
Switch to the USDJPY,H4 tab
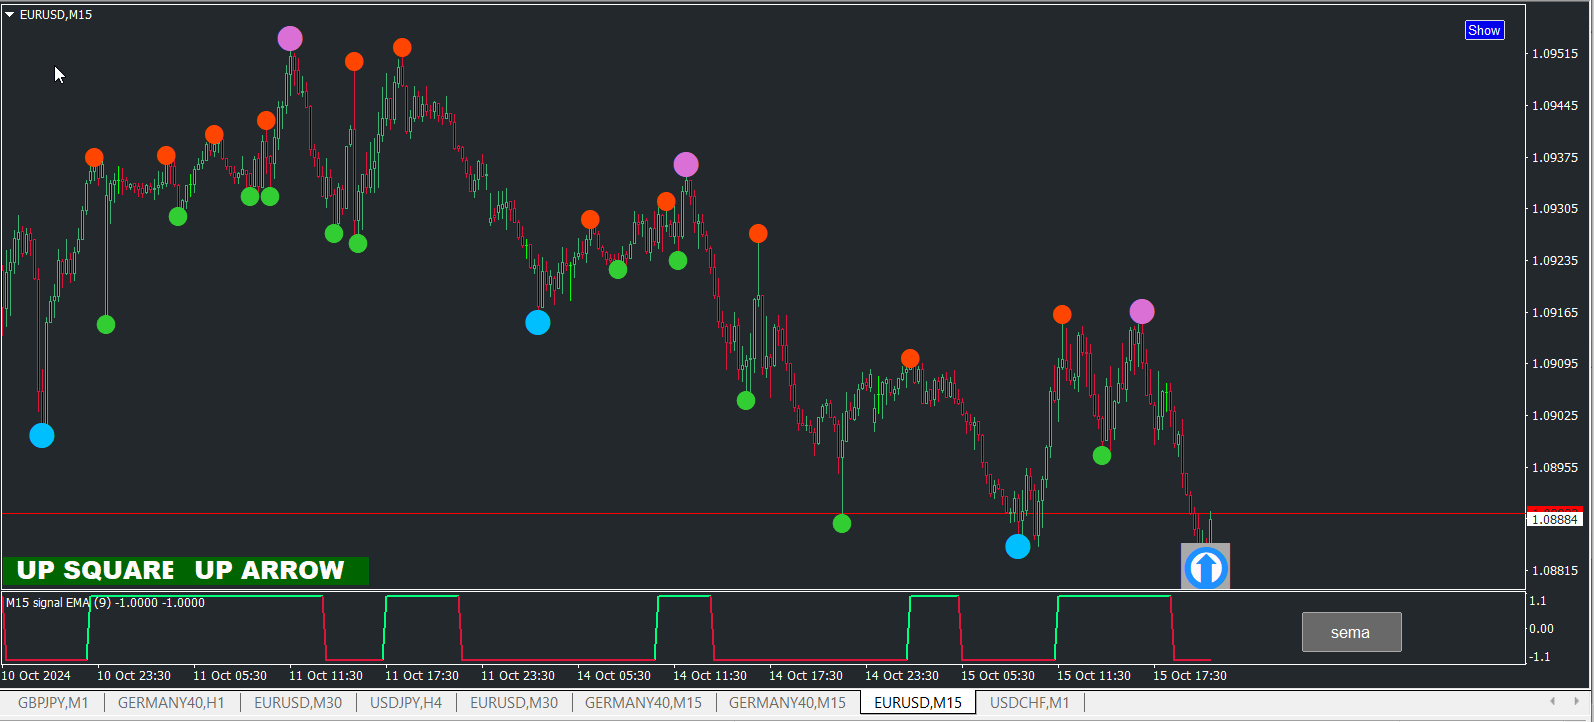pyautogui.click(x=406, y=703)
